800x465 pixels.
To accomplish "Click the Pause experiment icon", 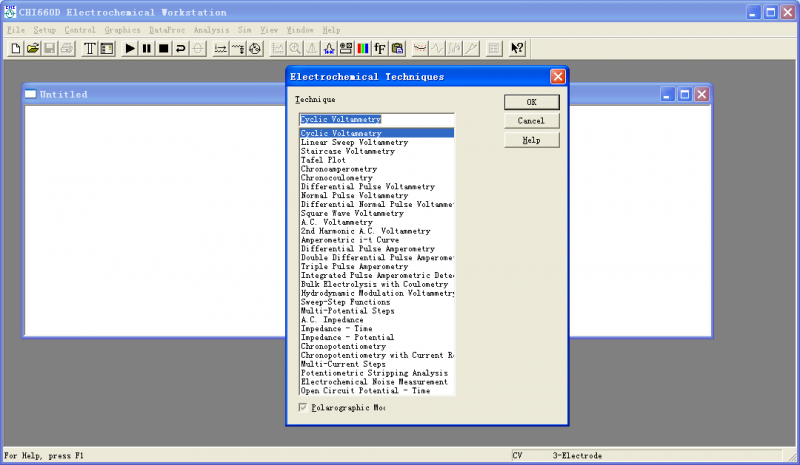I will (x=146, y=48).
